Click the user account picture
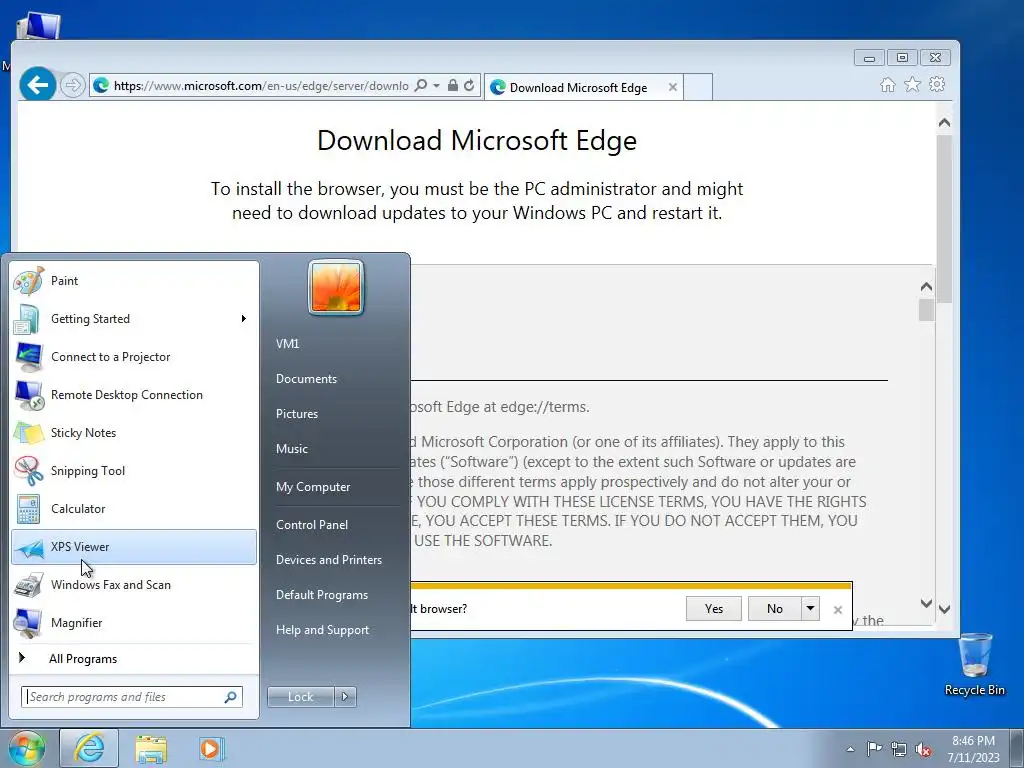The height and width of the screenshot is (768, 1024). 336,287
